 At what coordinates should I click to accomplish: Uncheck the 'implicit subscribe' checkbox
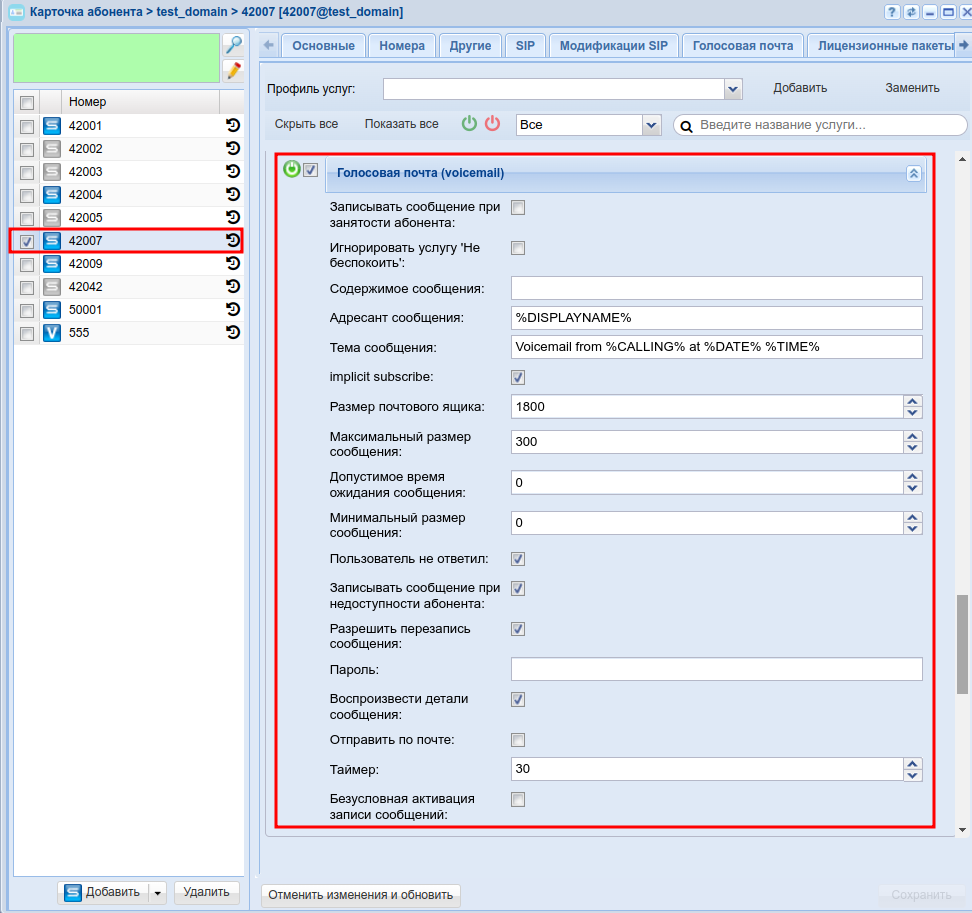point(518,378)
